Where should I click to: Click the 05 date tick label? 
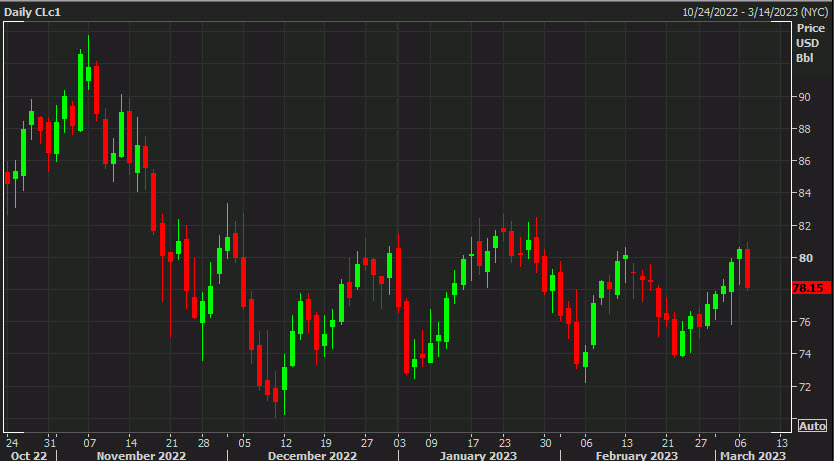click(x=244, y=443)
